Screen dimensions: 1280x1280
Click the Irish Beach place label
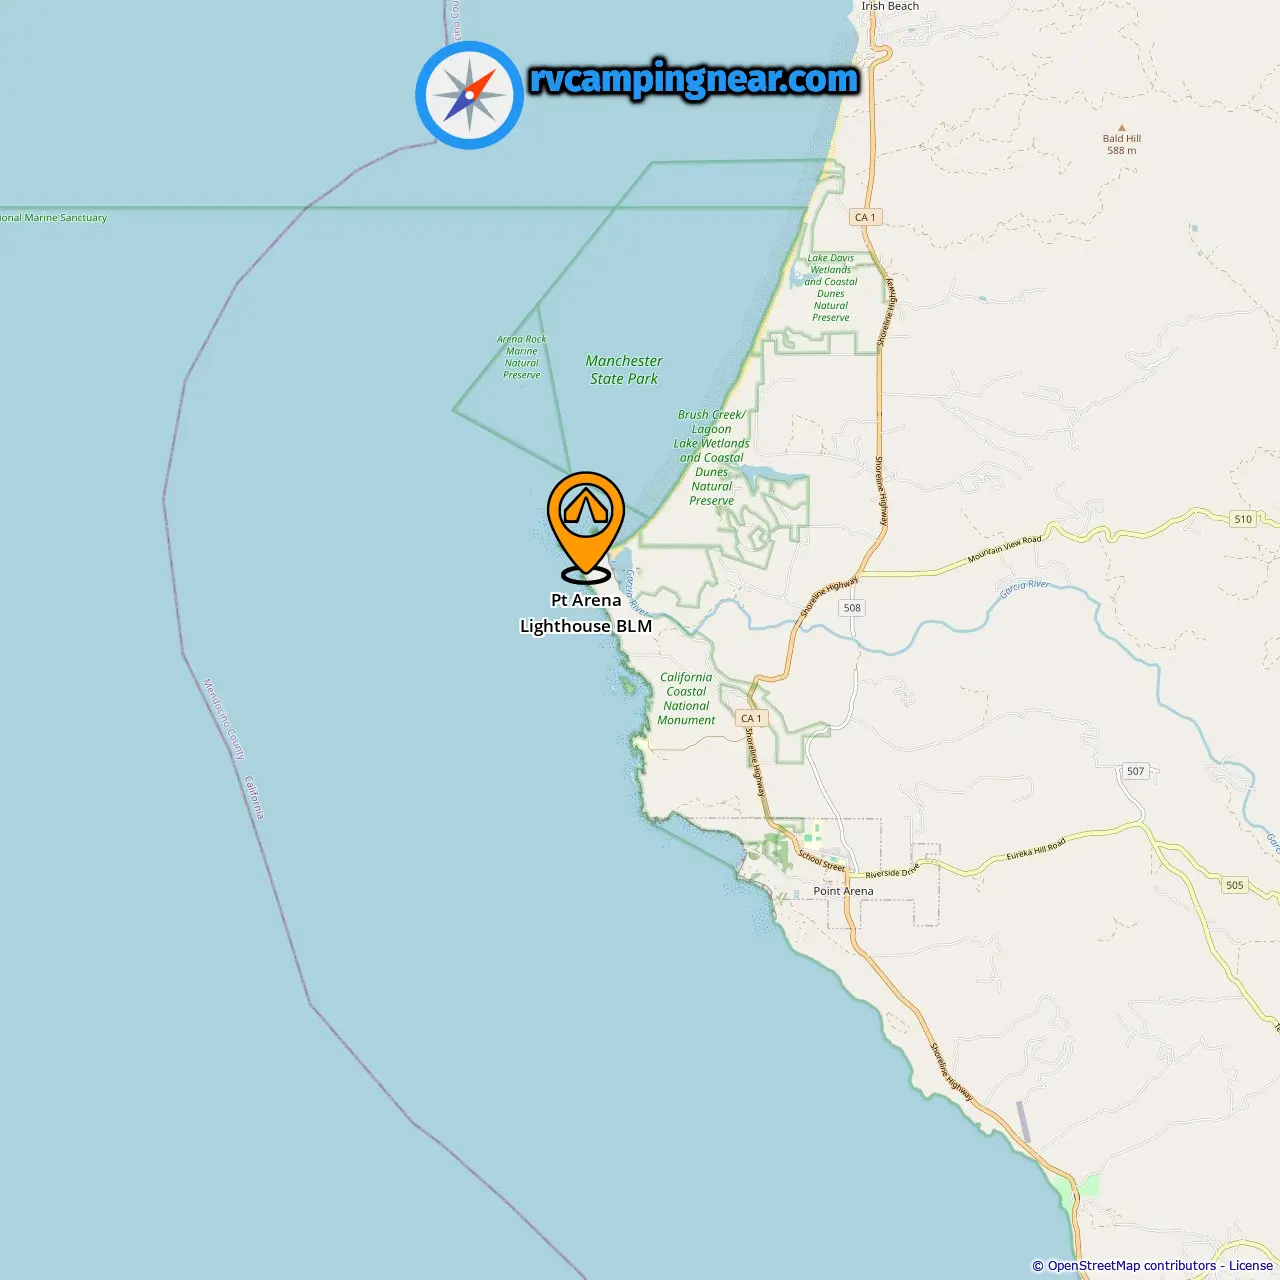(x=890, y=6)
